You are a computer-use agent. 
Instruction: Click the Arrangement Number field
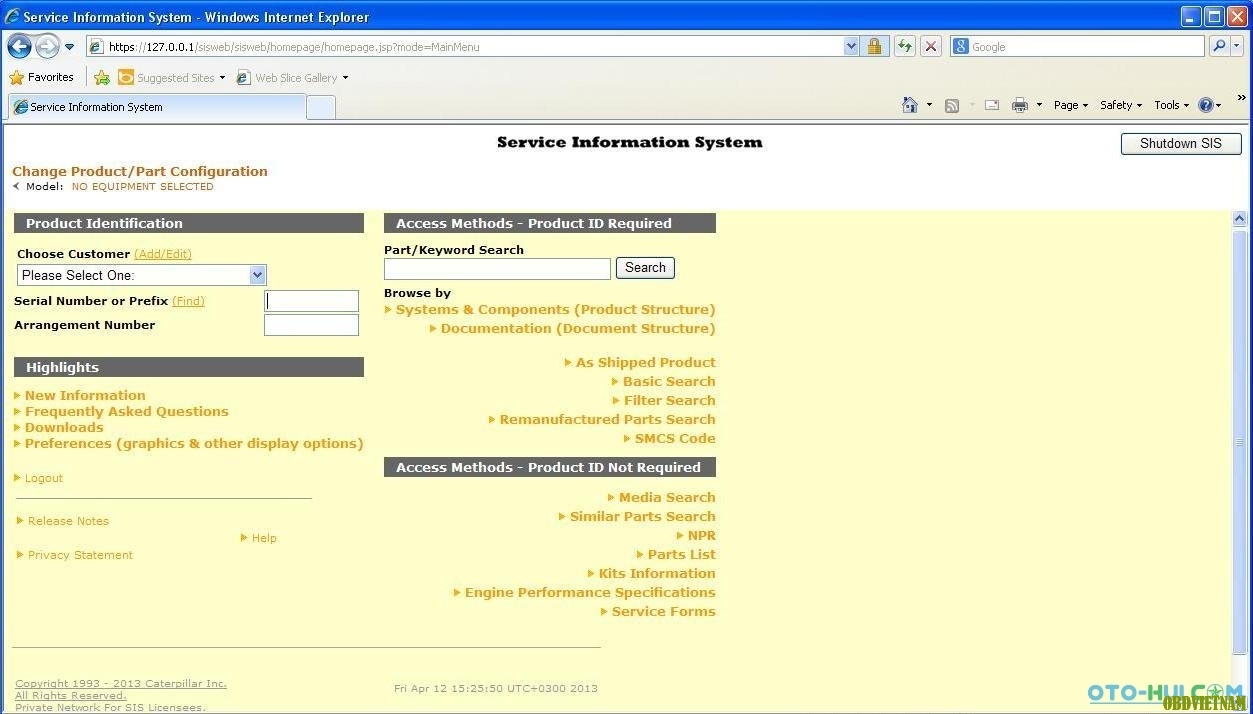pos(311,325)
